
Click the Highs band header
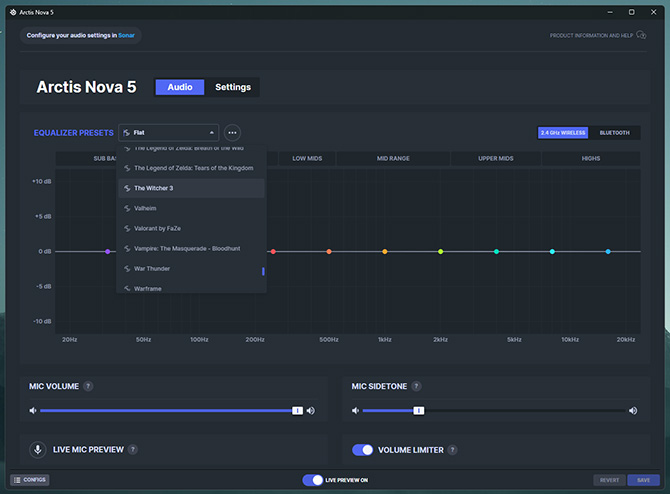(591, 159)
